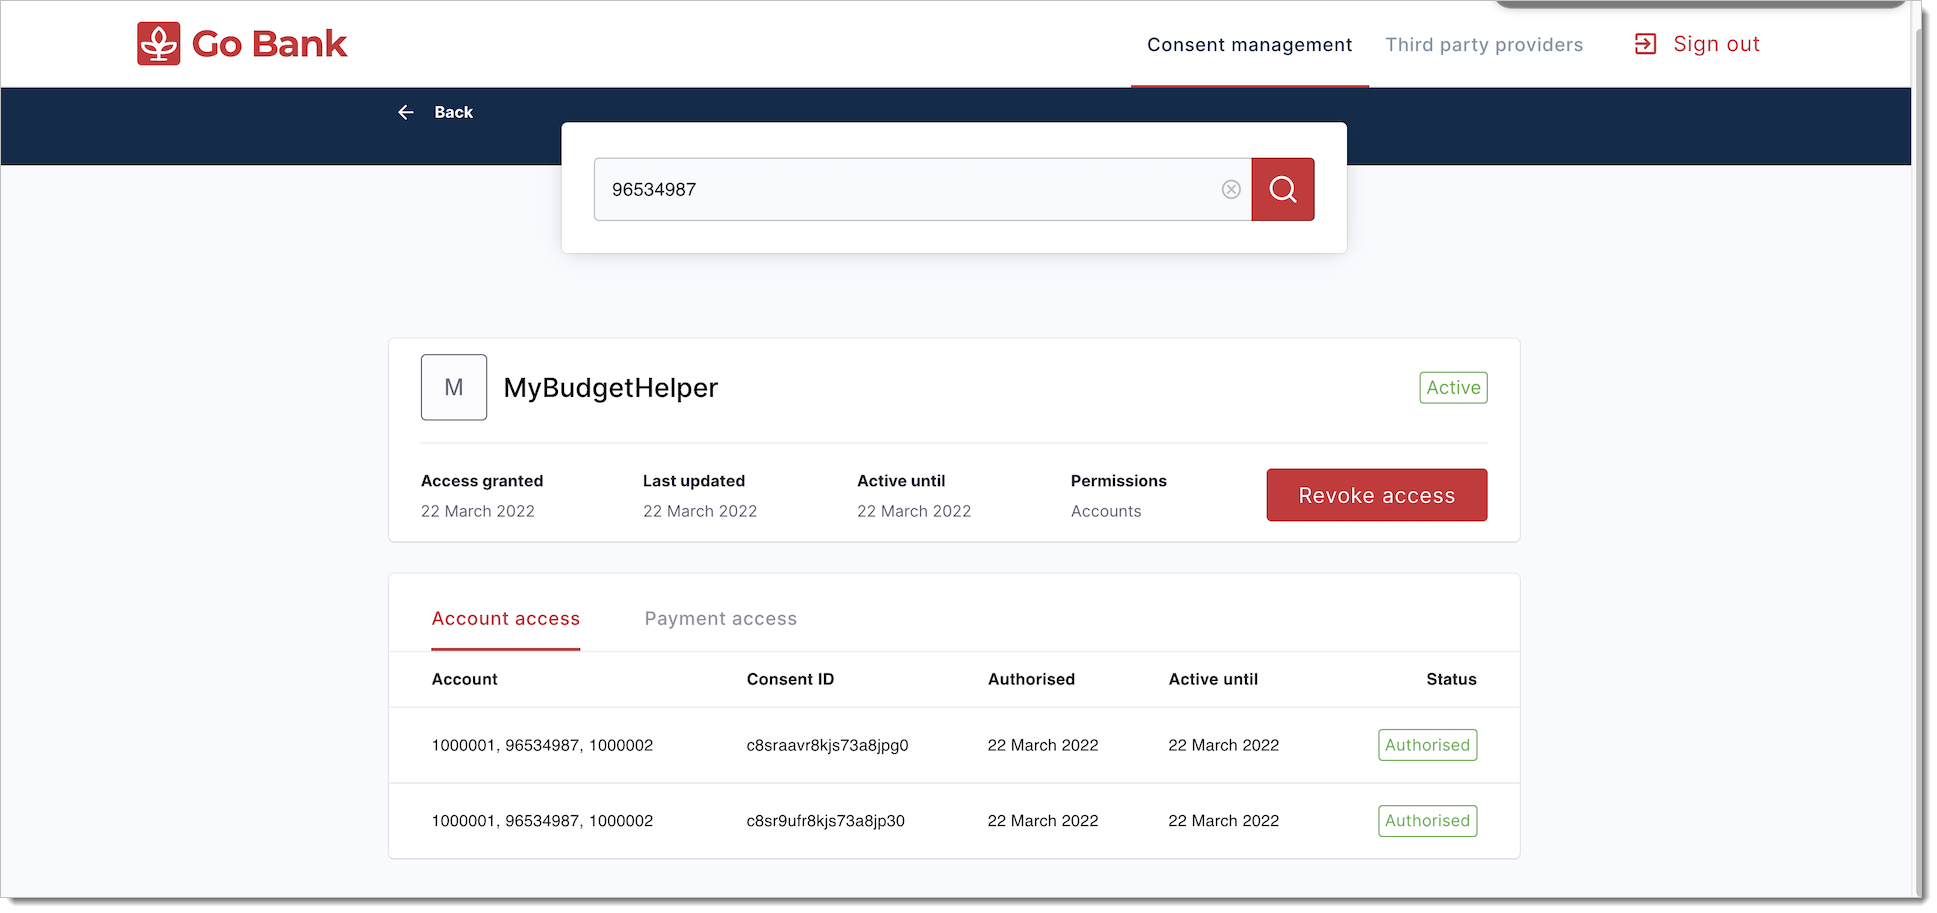Click the account numbers in the second table row
The height and width of the screenshot is (913, 1937).
542,821
